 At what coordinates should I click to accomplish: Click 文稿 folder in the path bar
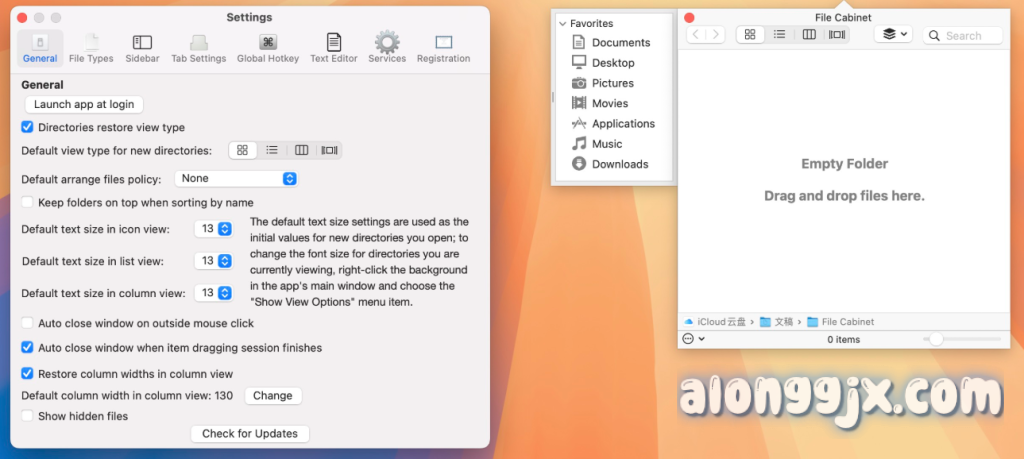[x=776, y=322]
